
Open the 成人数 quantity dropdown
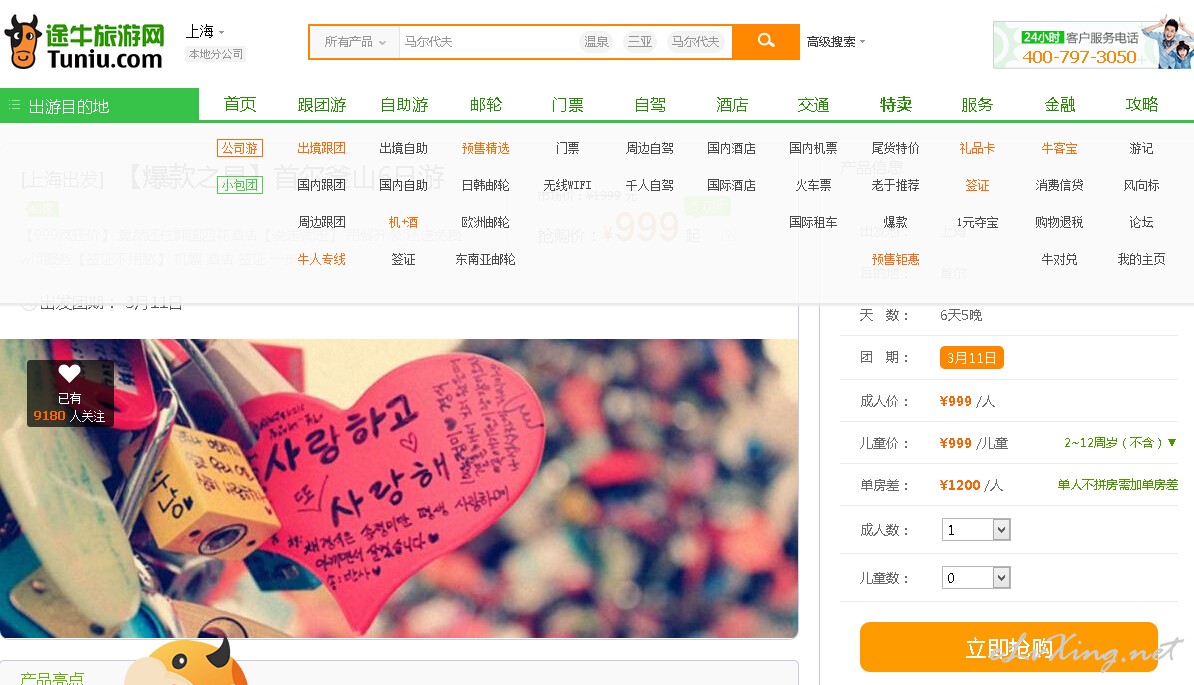tap(976, 530)
